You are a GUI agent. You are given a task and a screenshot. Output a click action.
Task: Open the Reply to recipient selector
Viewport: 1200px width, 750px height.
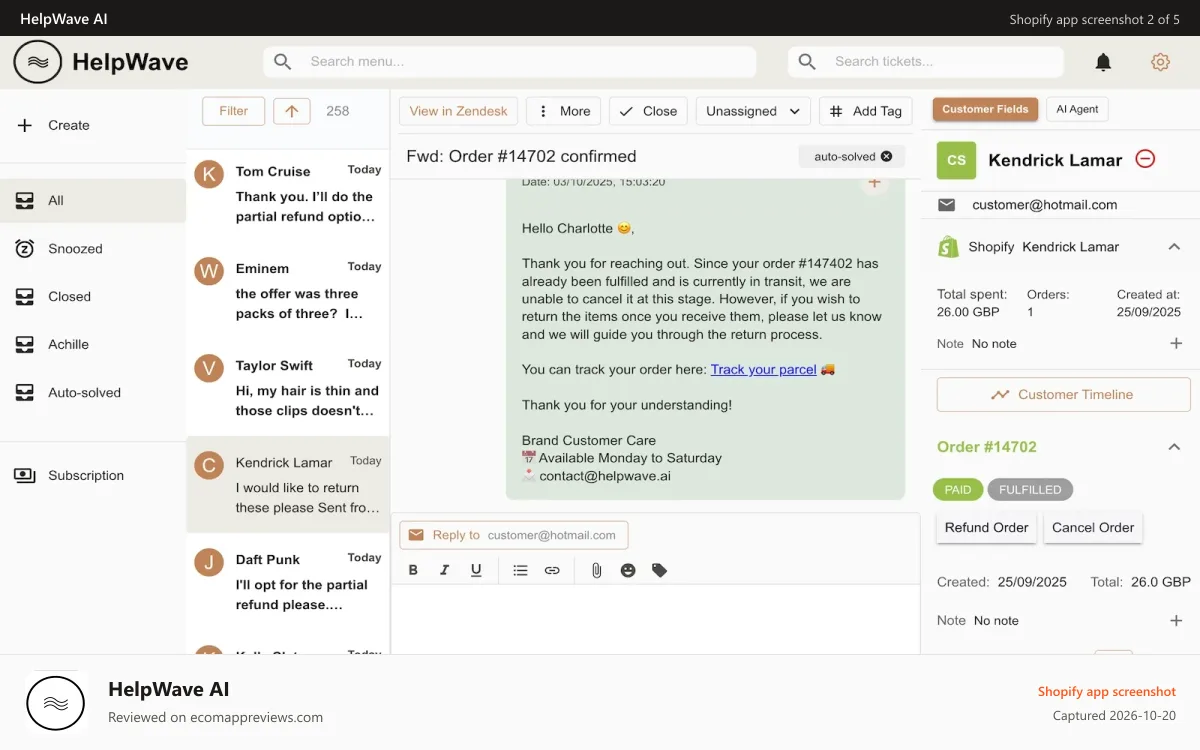point(514,535)
